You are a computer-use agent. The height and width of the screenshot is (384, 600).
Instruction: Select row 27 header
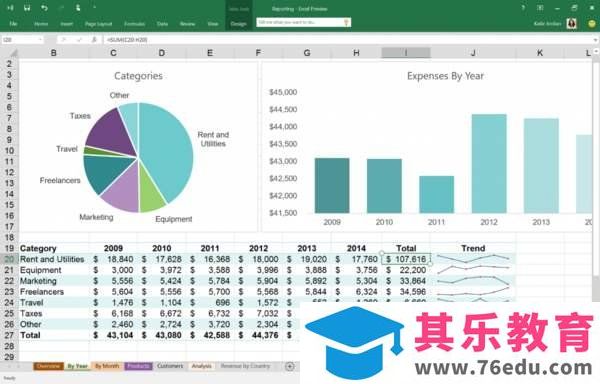tap(9, 335)
